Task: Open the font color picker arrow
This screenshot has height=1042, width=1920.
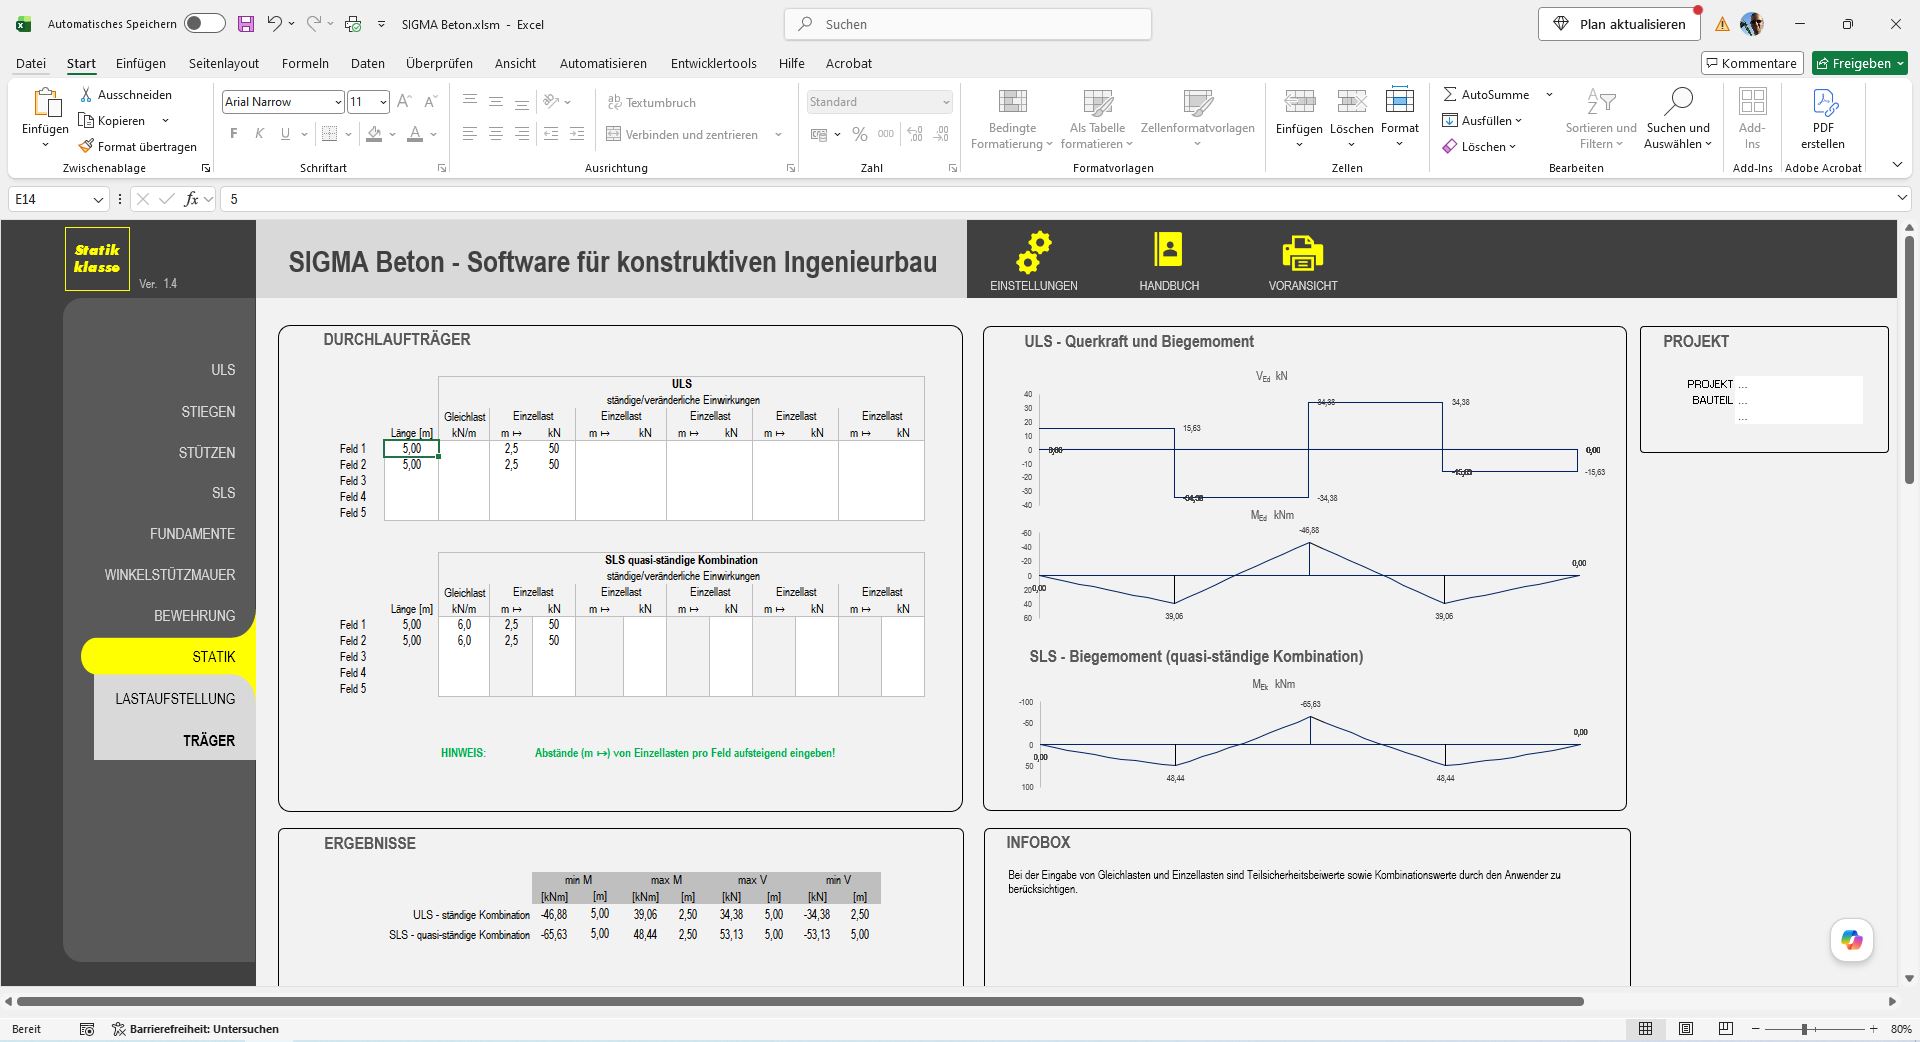Action: point(434,134)
